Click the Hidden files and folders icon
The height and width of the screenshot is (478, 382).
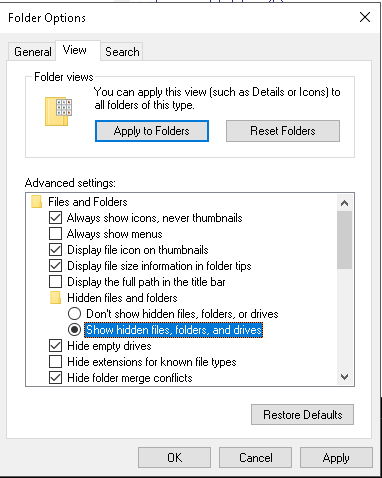click(56, 298)
